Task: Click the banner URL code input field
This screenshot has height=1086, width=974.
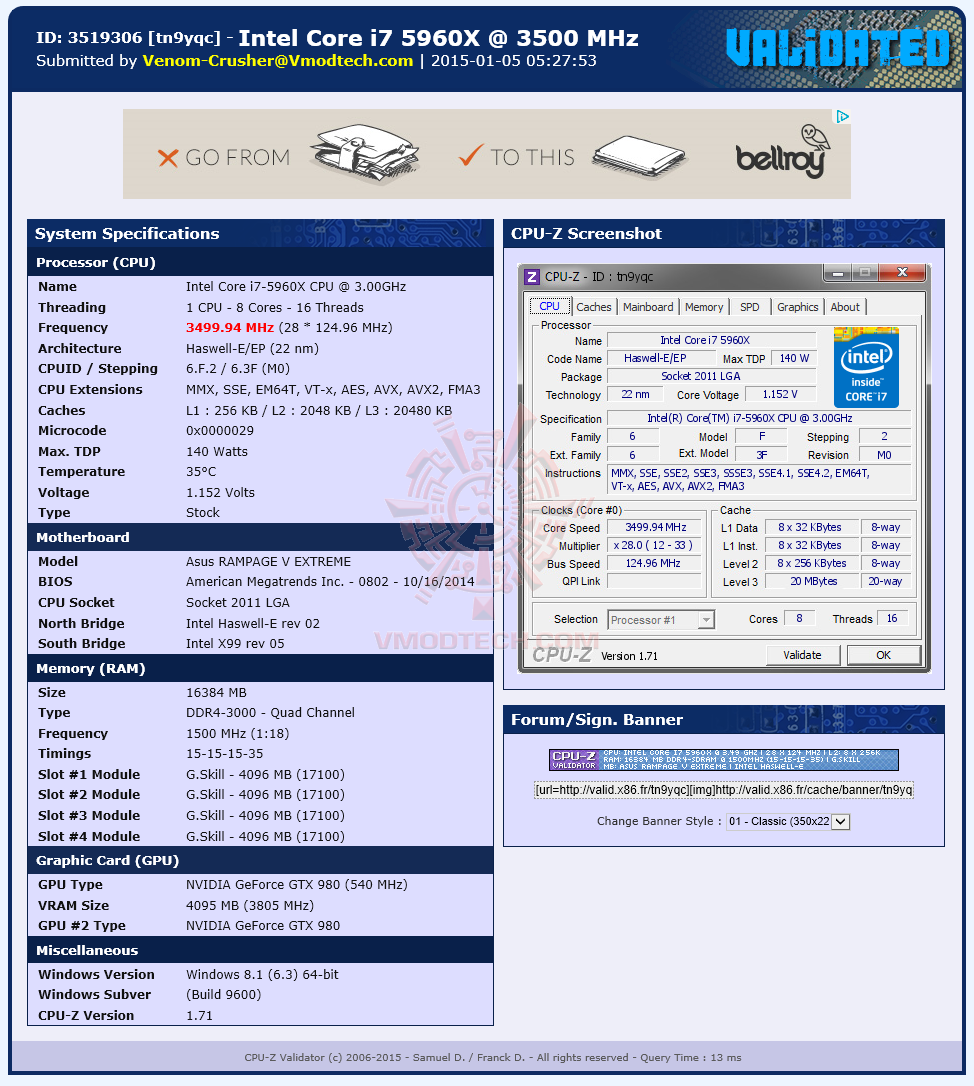Action: [x=724, y=790]
